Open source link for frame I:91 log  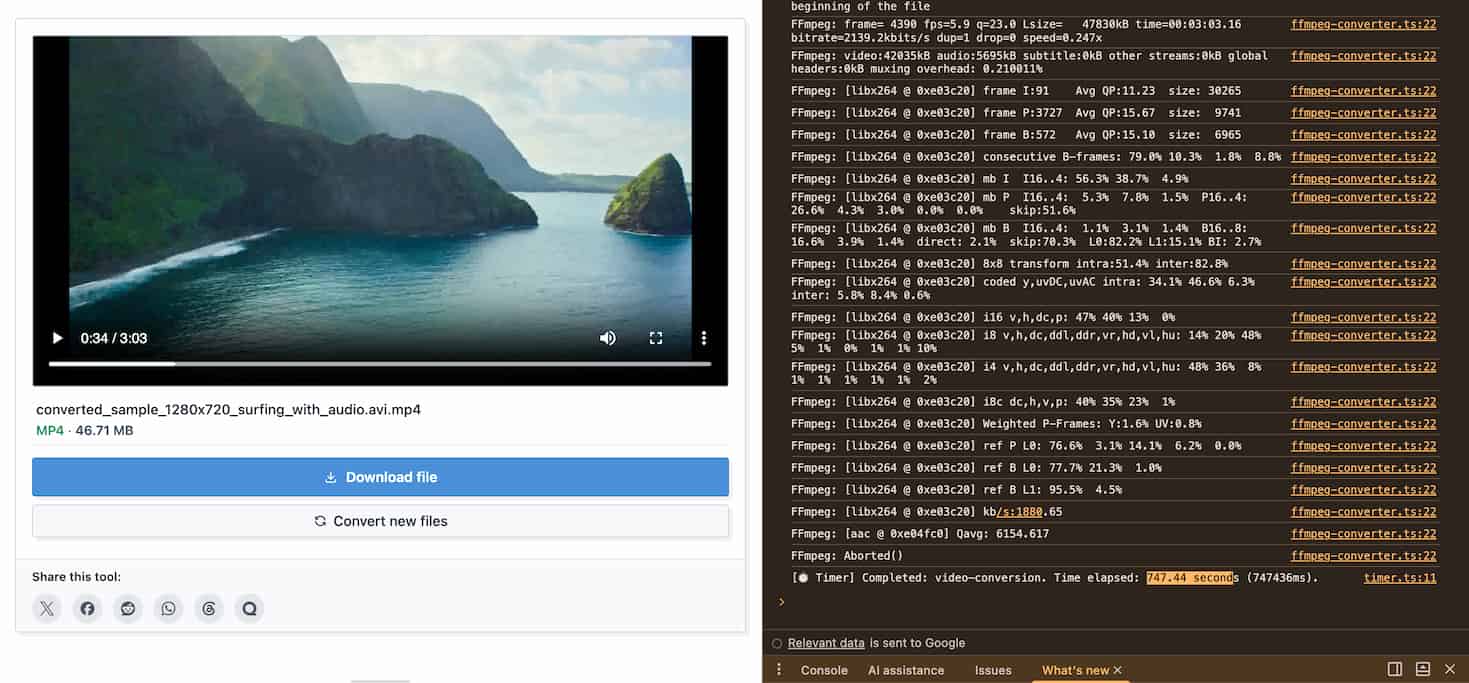tap(1363, 91)
